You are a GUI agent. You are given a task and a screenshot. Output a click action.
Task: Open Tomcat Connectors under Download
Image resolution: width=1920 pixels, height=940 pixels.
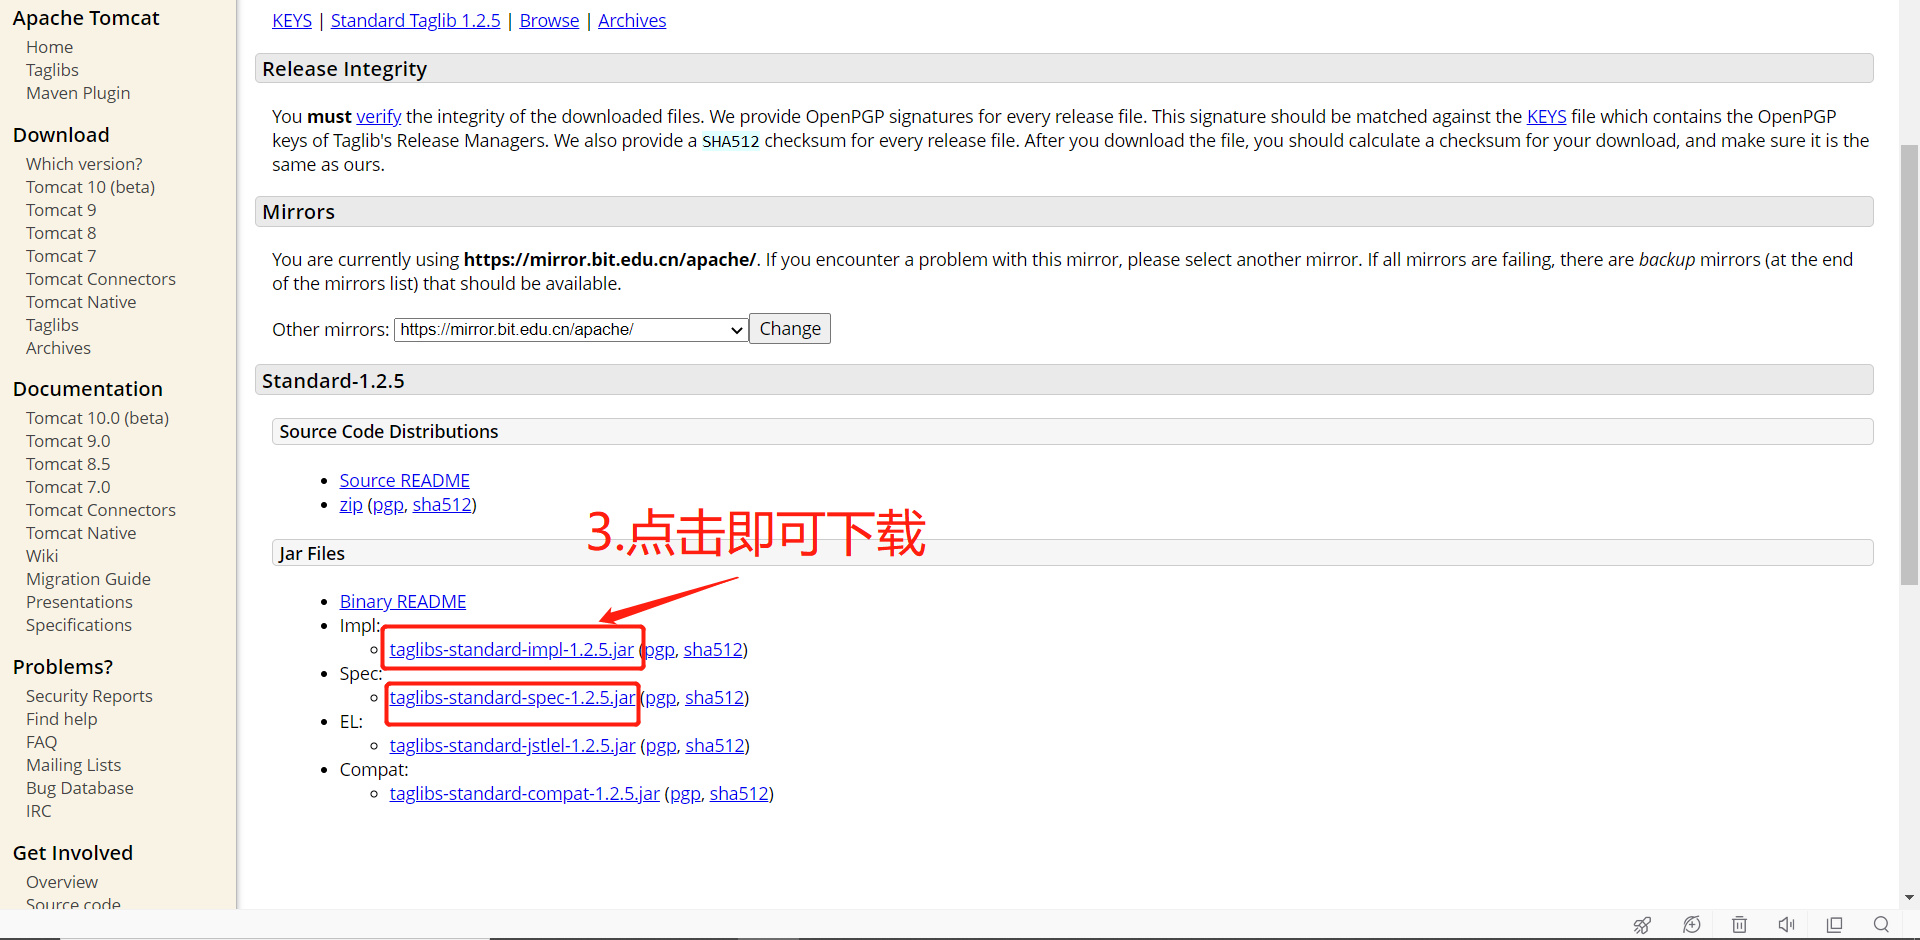pos(101,279)
